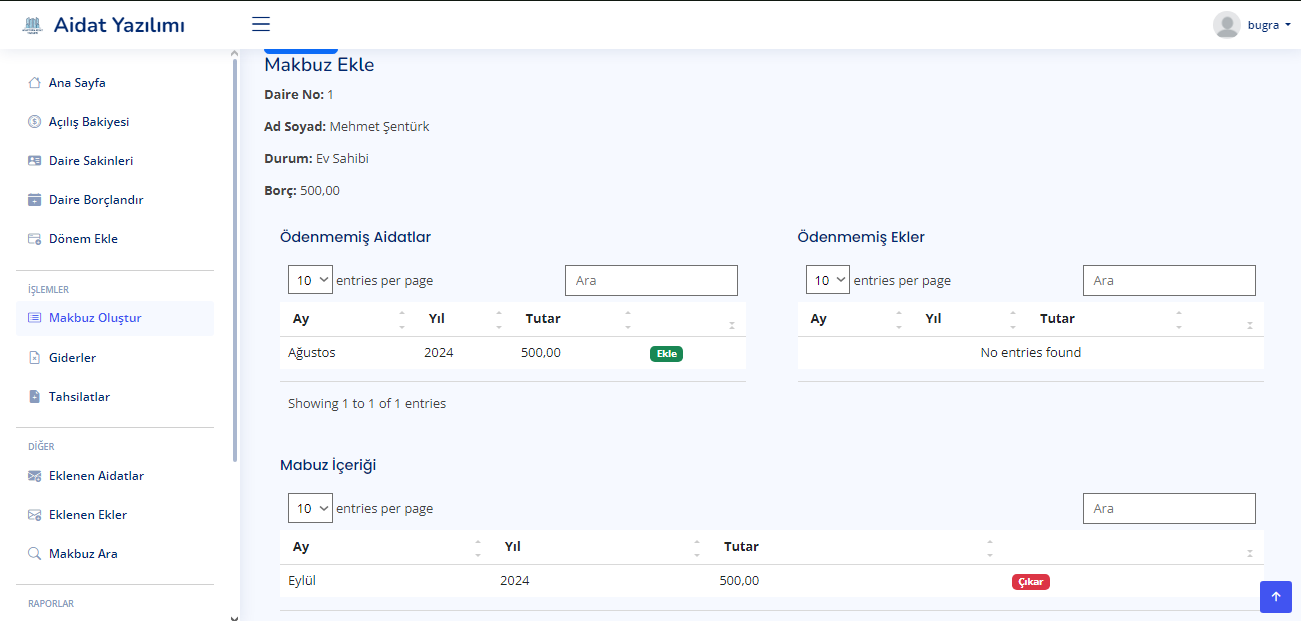This screenshot has width=1301, height=621.
Task: Click the Açılış Bakiyesi coin icon
Action: pos(34,122)
